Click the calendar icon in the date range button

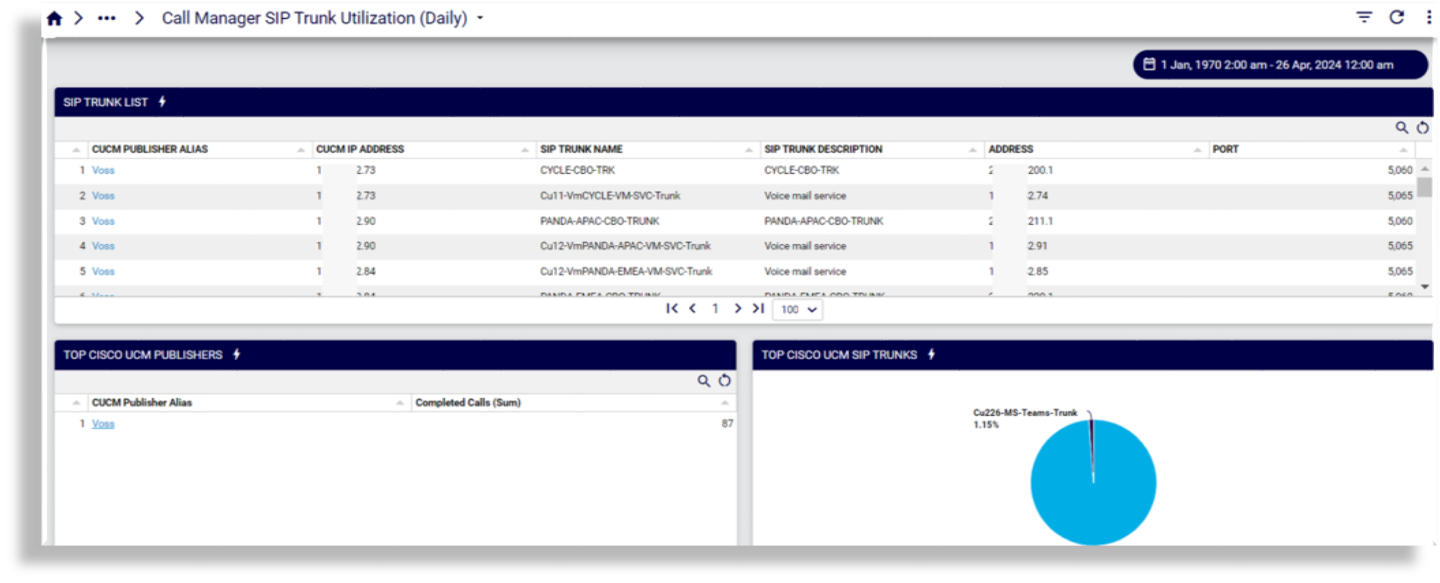click(x=1149, y=64)
